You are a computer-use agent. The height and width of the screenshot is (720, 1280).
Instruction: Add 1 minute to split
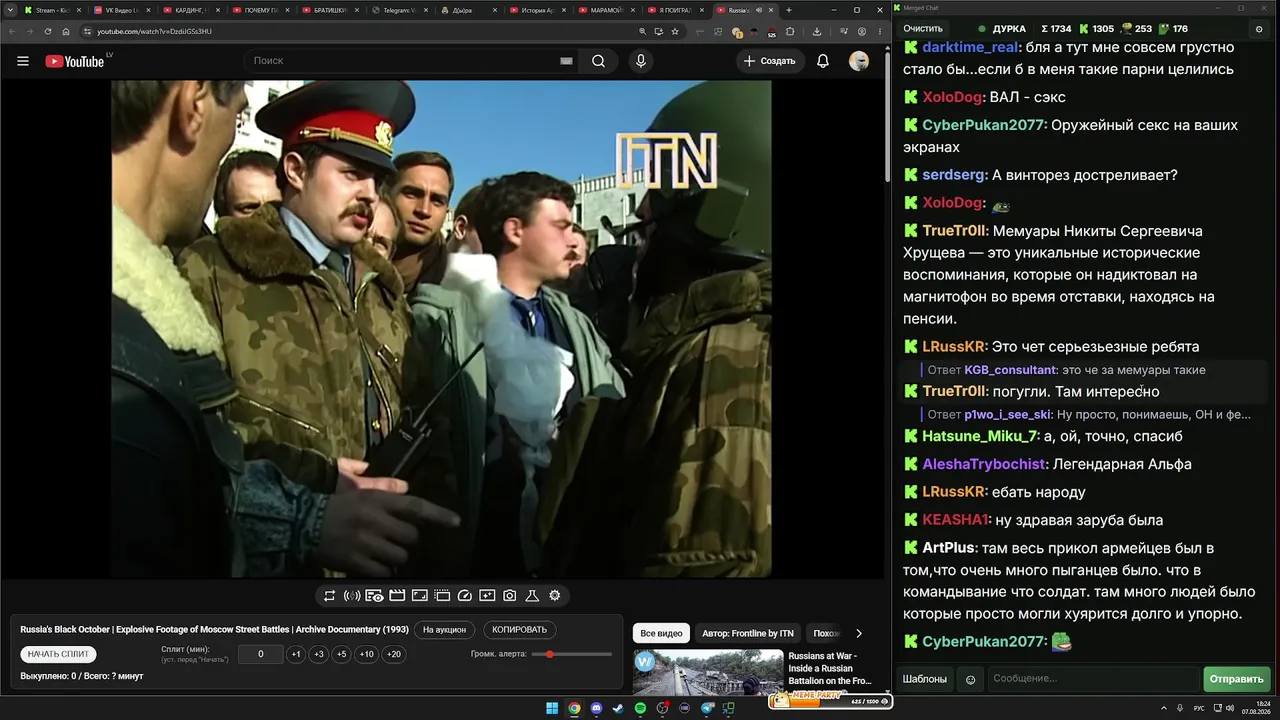(296, 654)
